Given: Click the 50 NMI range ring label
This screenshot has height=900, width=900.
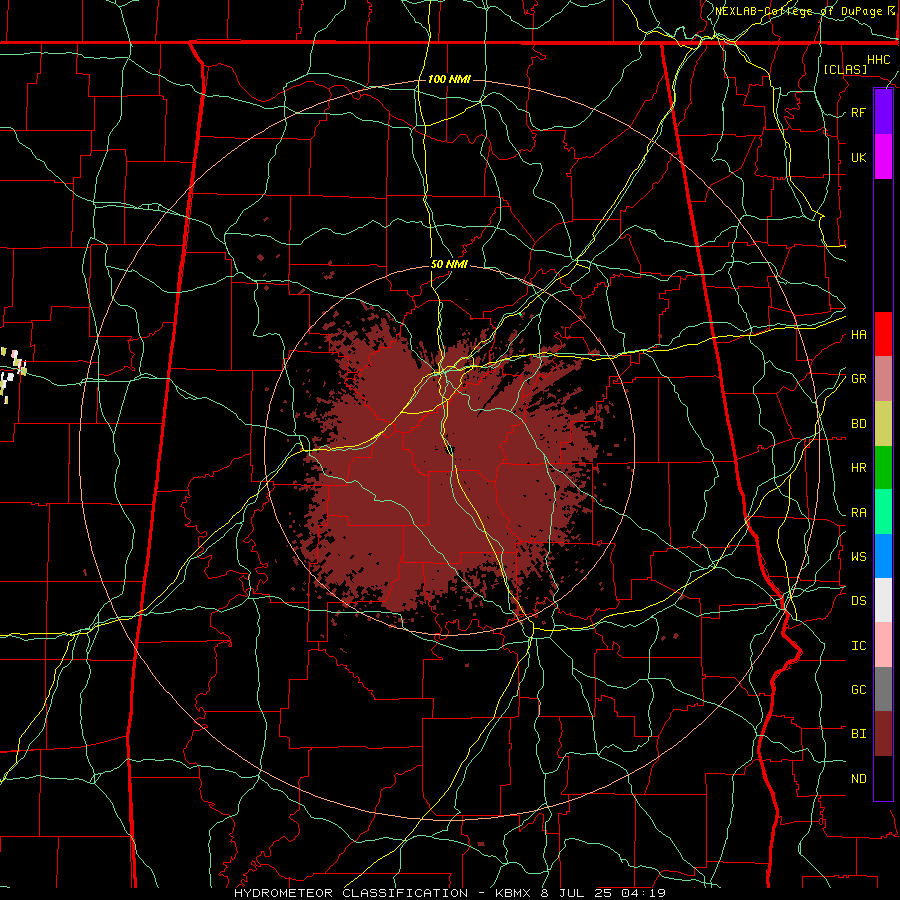Looking at the screenshot, I should pos(449,265).
